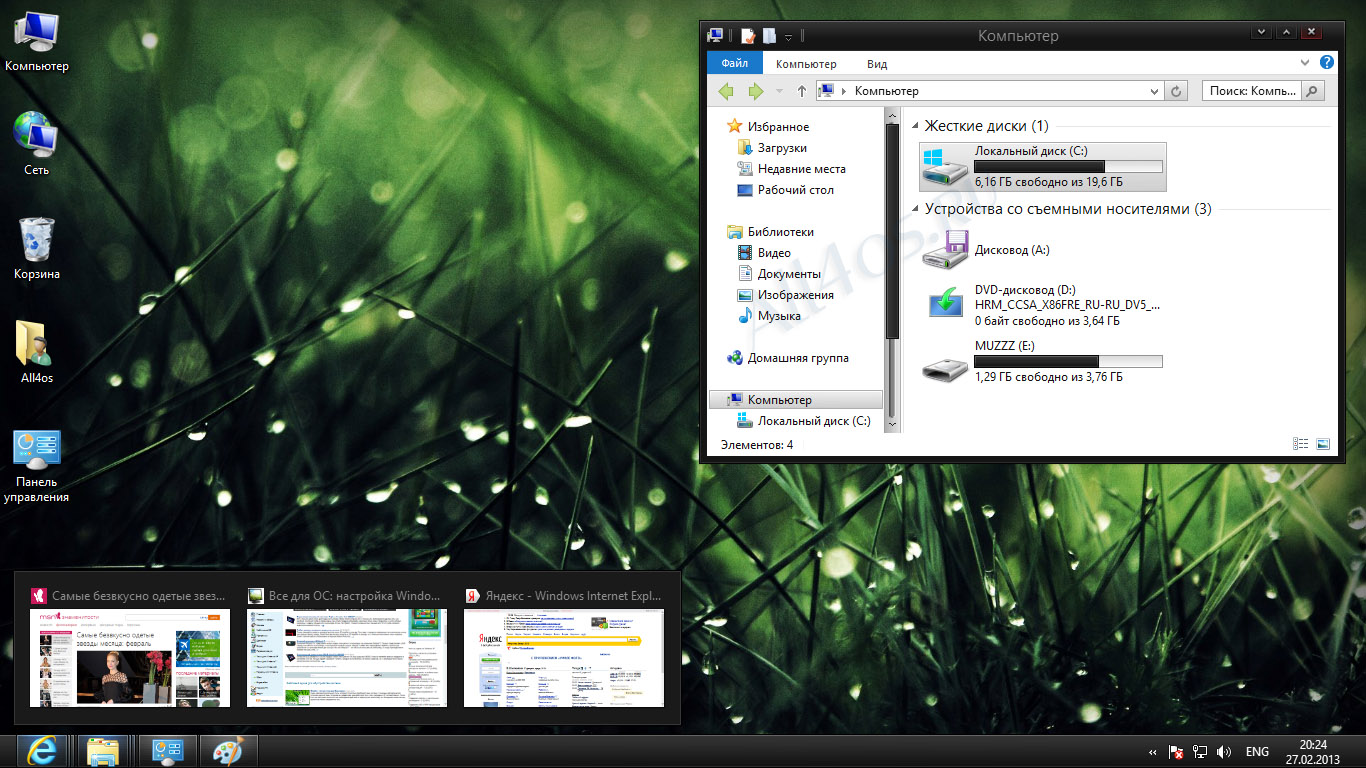Open Explorer help question mark icon
Viewport: 1366px width, 768px height.
(x=1327, y=63)
